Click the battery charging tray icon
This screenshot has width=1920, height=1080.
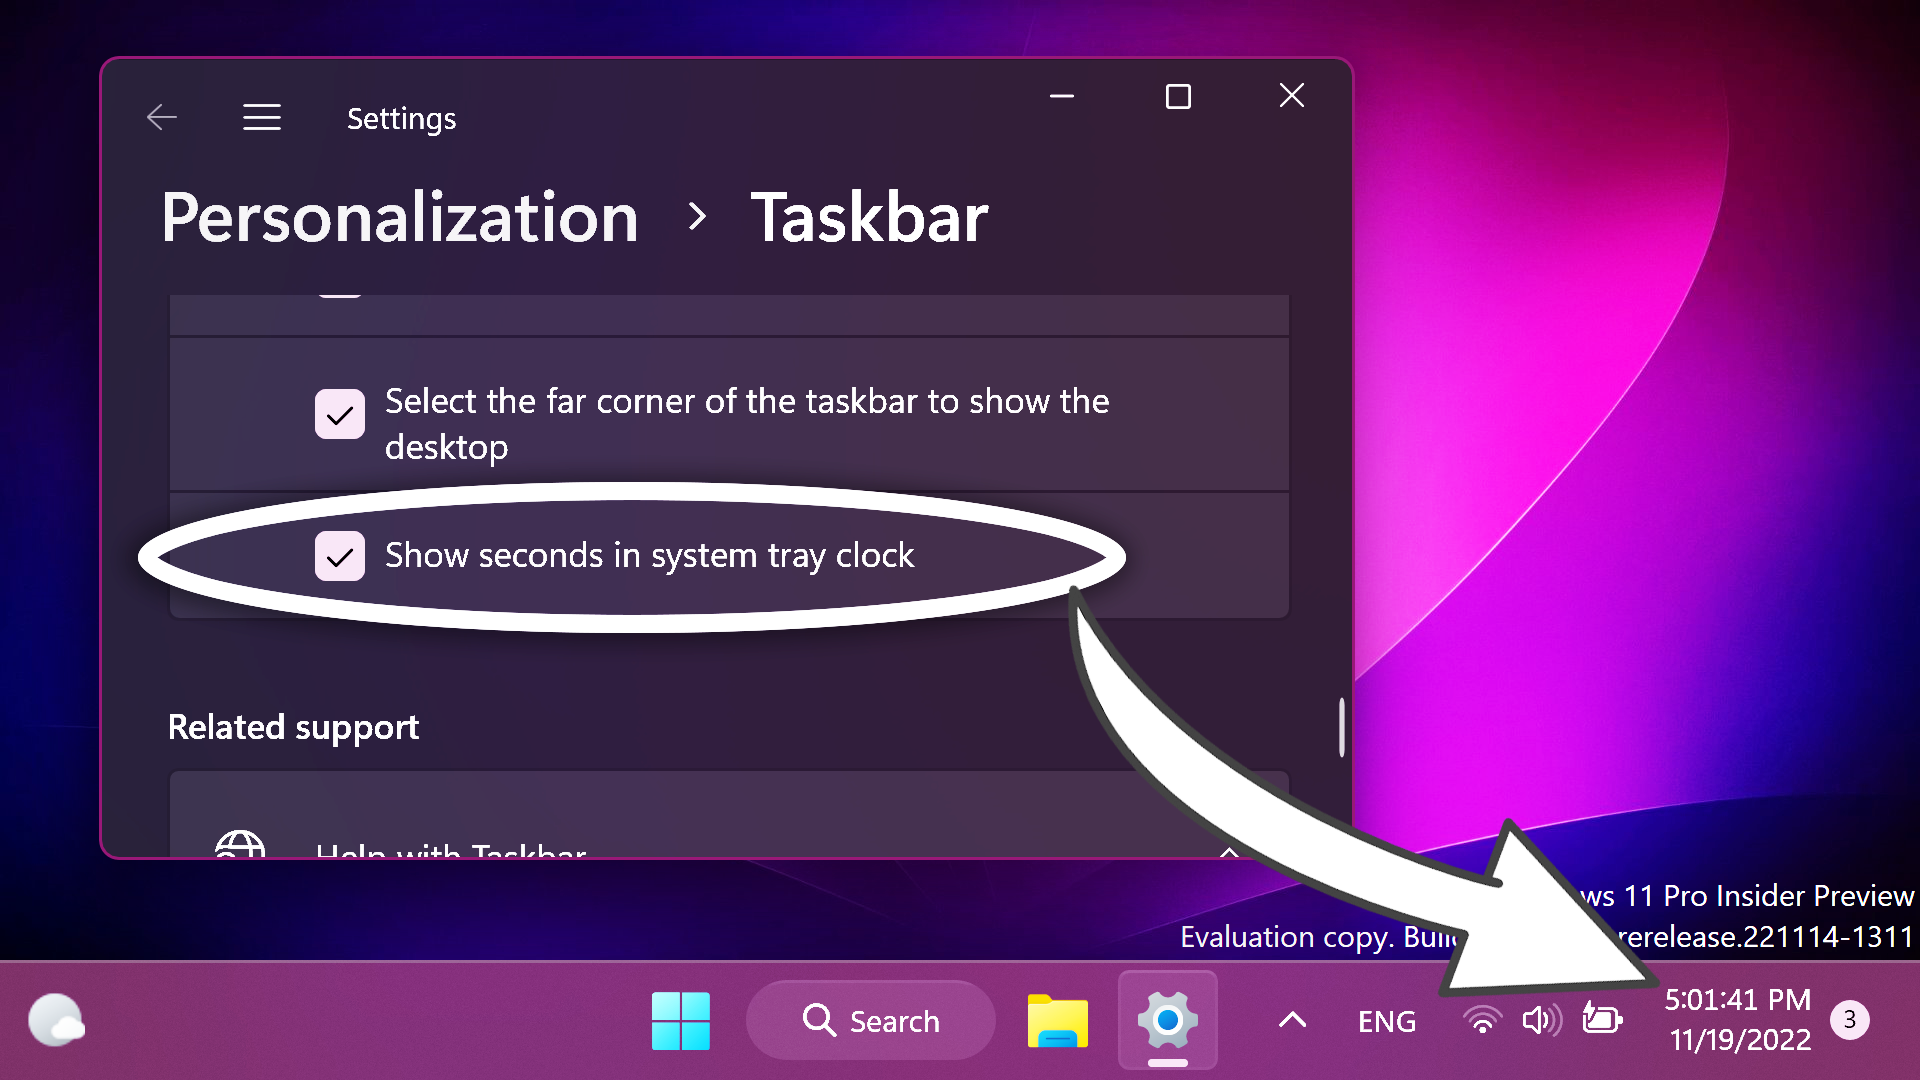point(1602,1020)
